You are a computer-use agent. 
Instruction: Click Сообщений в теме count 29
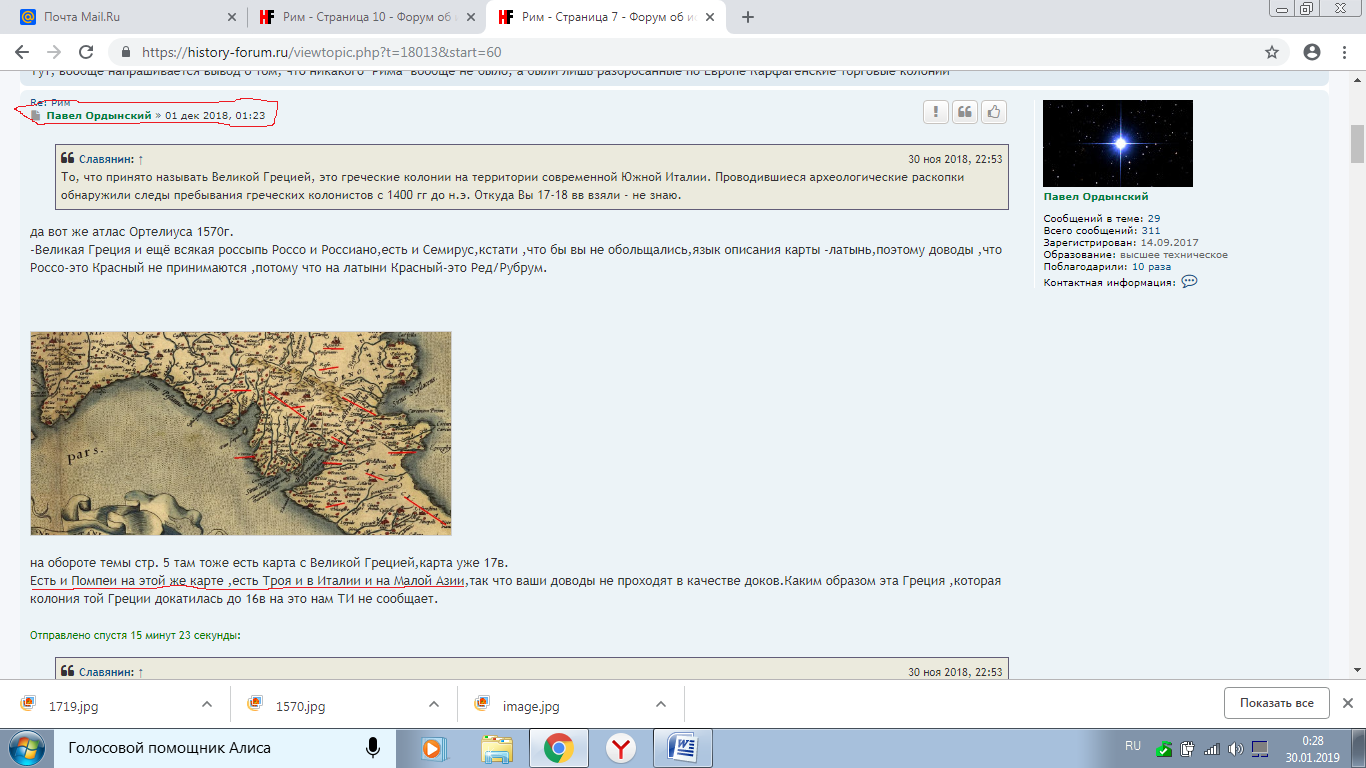click(1154, 218)
